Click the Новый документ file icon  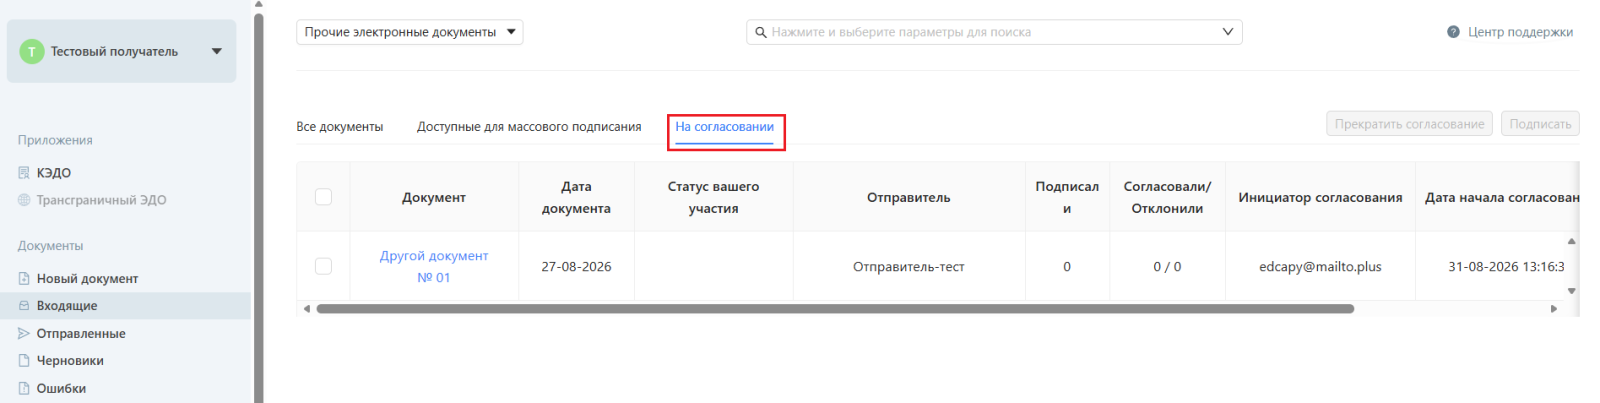pyautogui.click(x=24, y=279)
